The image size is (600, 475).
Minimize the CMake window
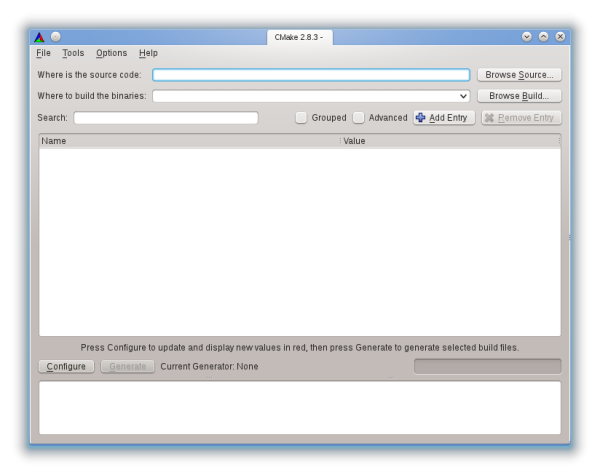tap(527, 37)
